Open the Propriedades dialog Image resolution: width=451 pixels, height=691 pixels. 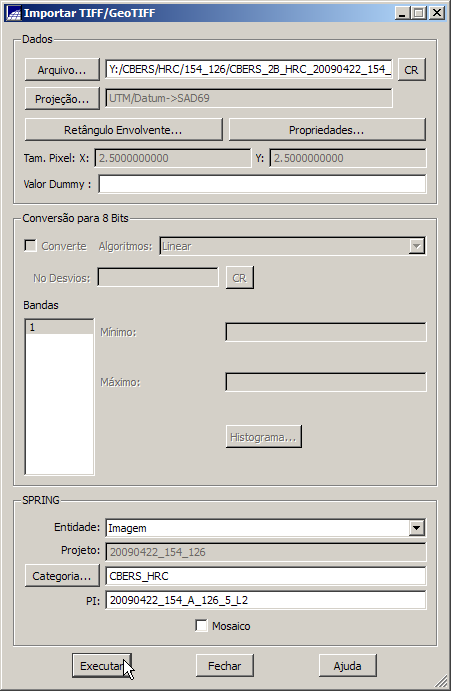point(327,130)
